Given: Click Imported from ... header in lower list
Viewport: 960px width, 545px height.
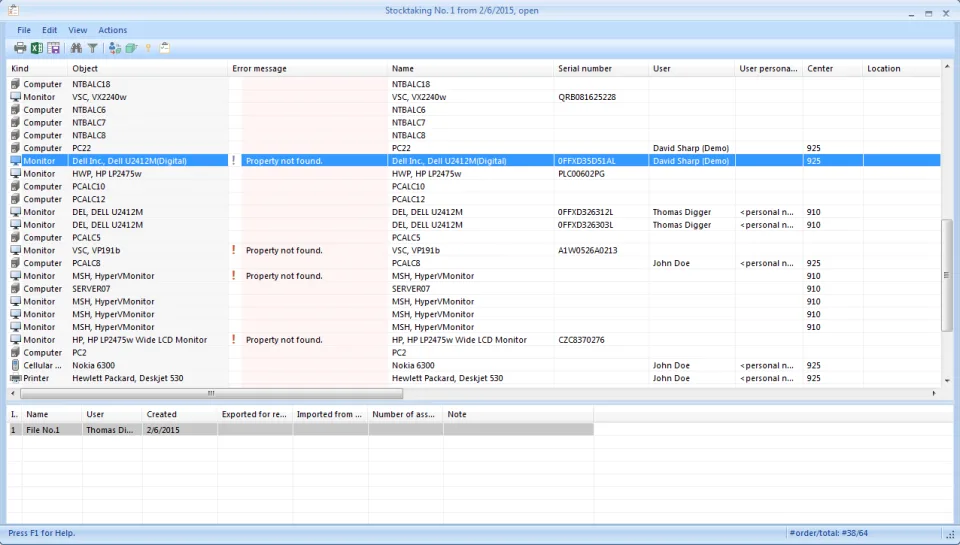Looking at the screenshot, I should coord(330,415).
